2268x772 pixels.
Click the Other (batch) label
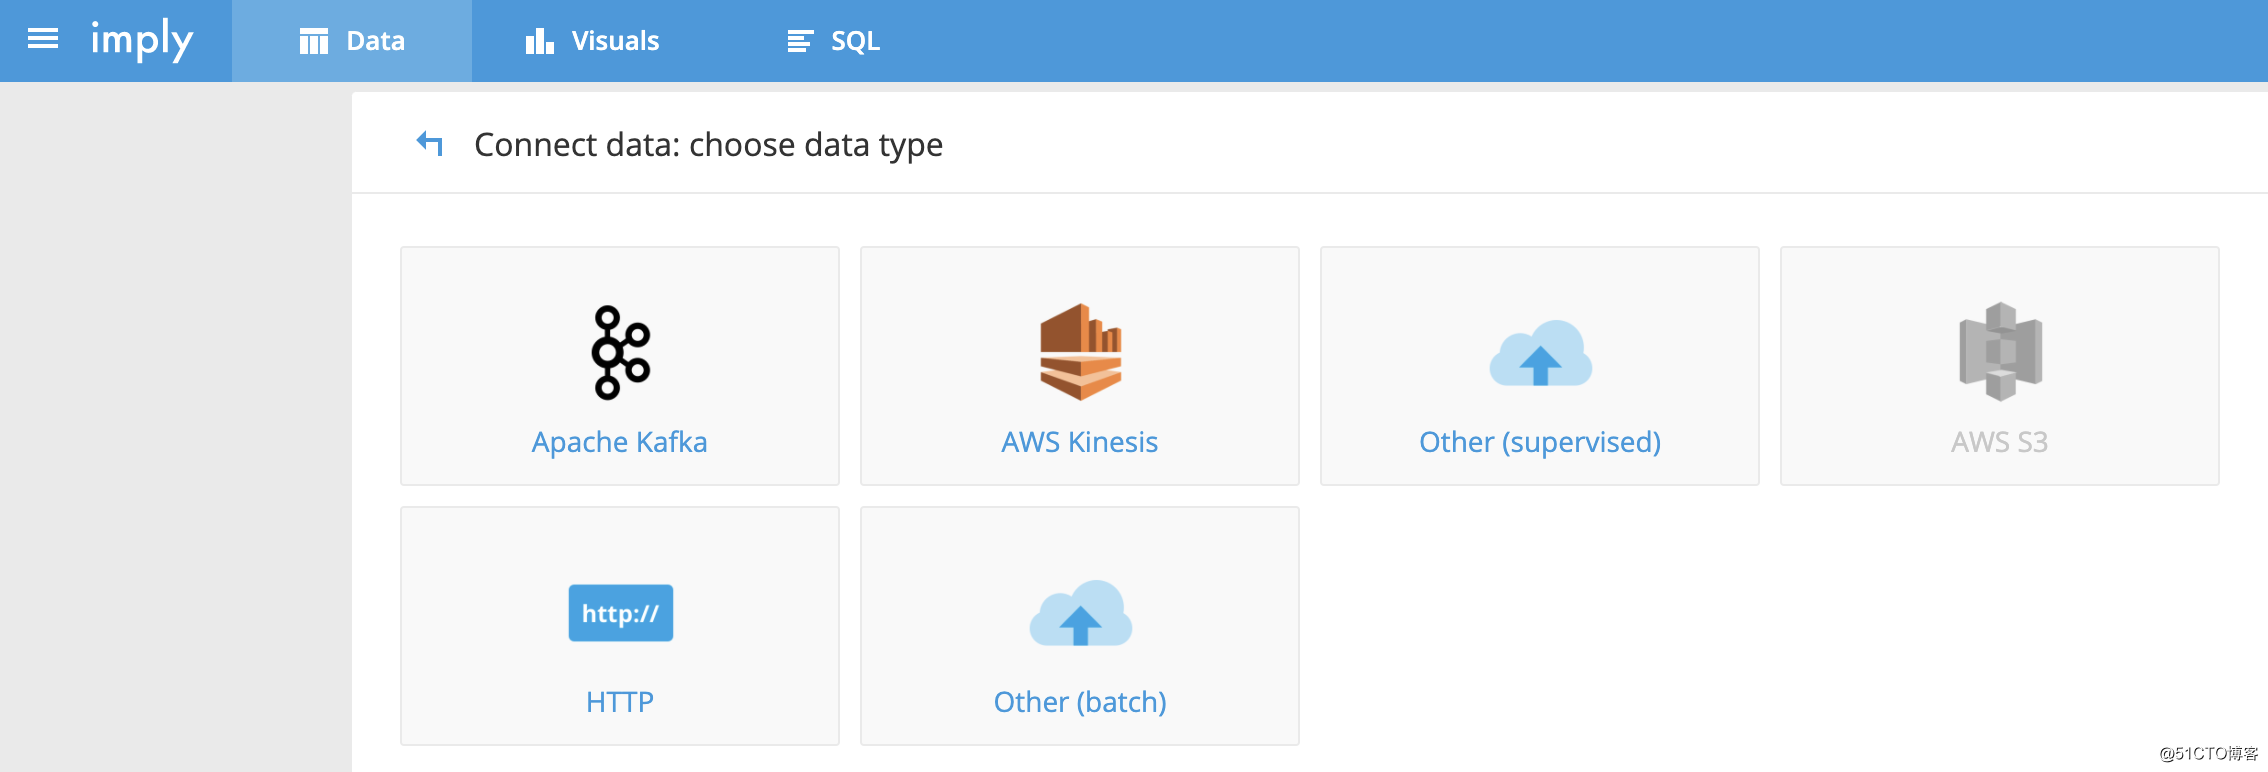(1080, 702)
